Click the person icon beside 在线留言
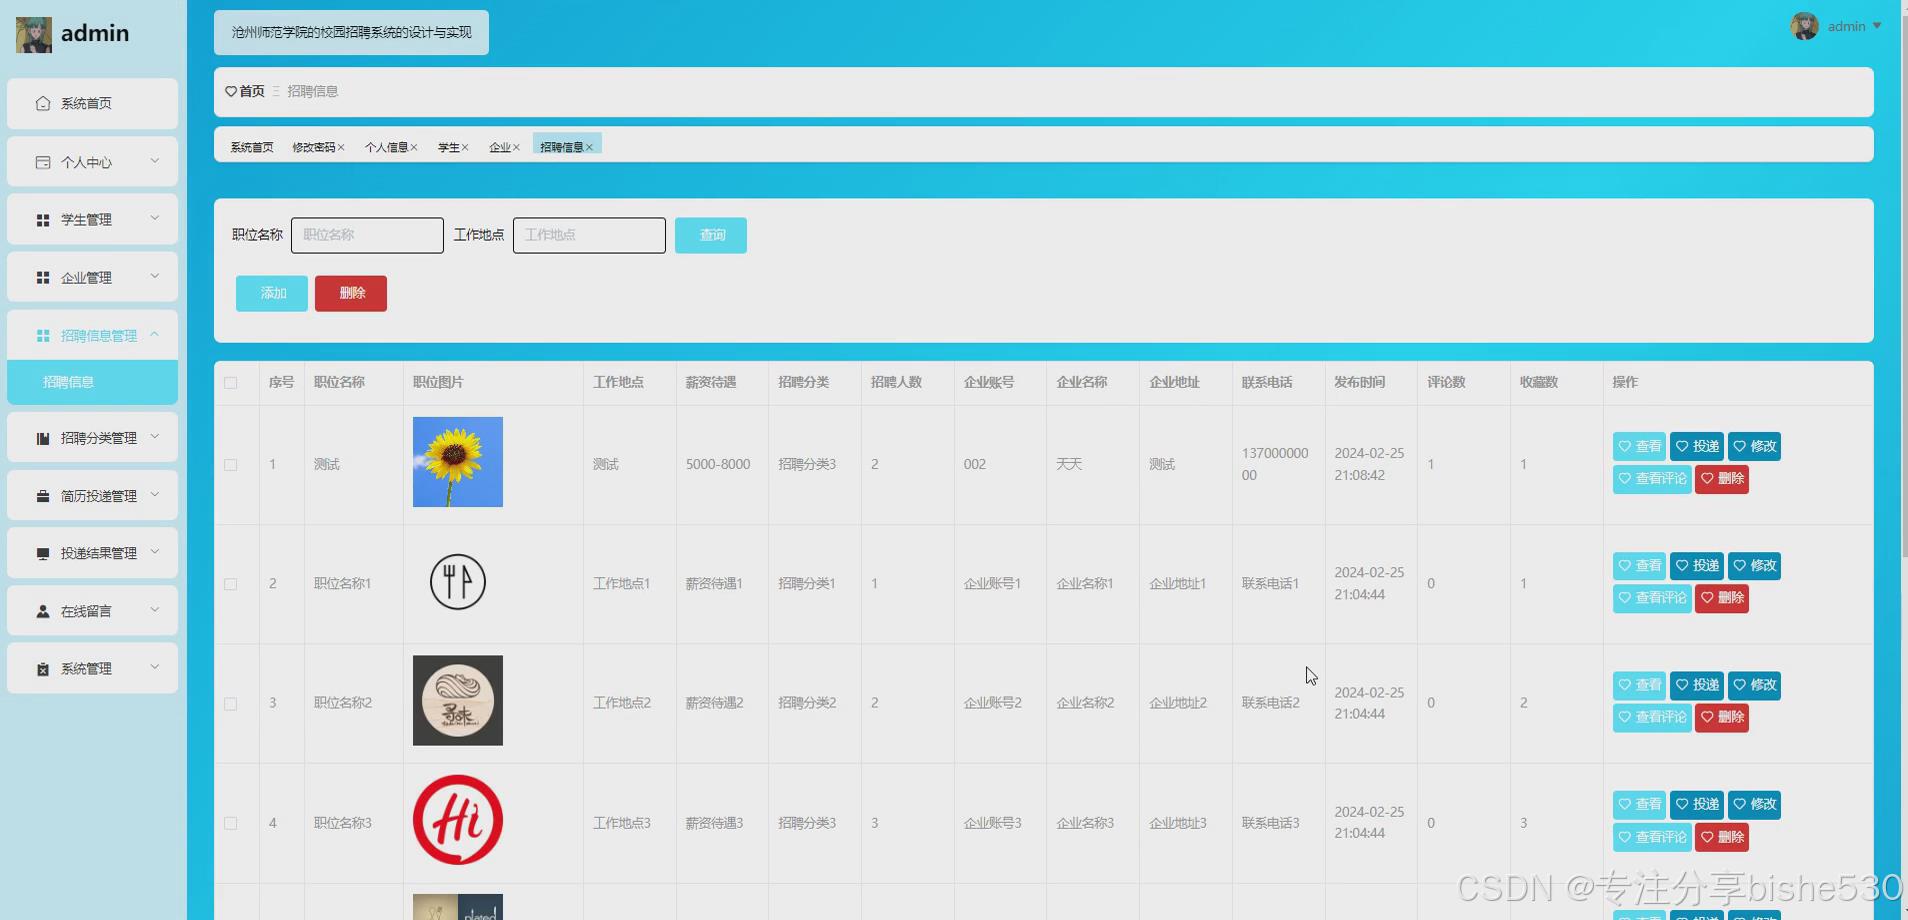1908x920 pixels. 43,611
